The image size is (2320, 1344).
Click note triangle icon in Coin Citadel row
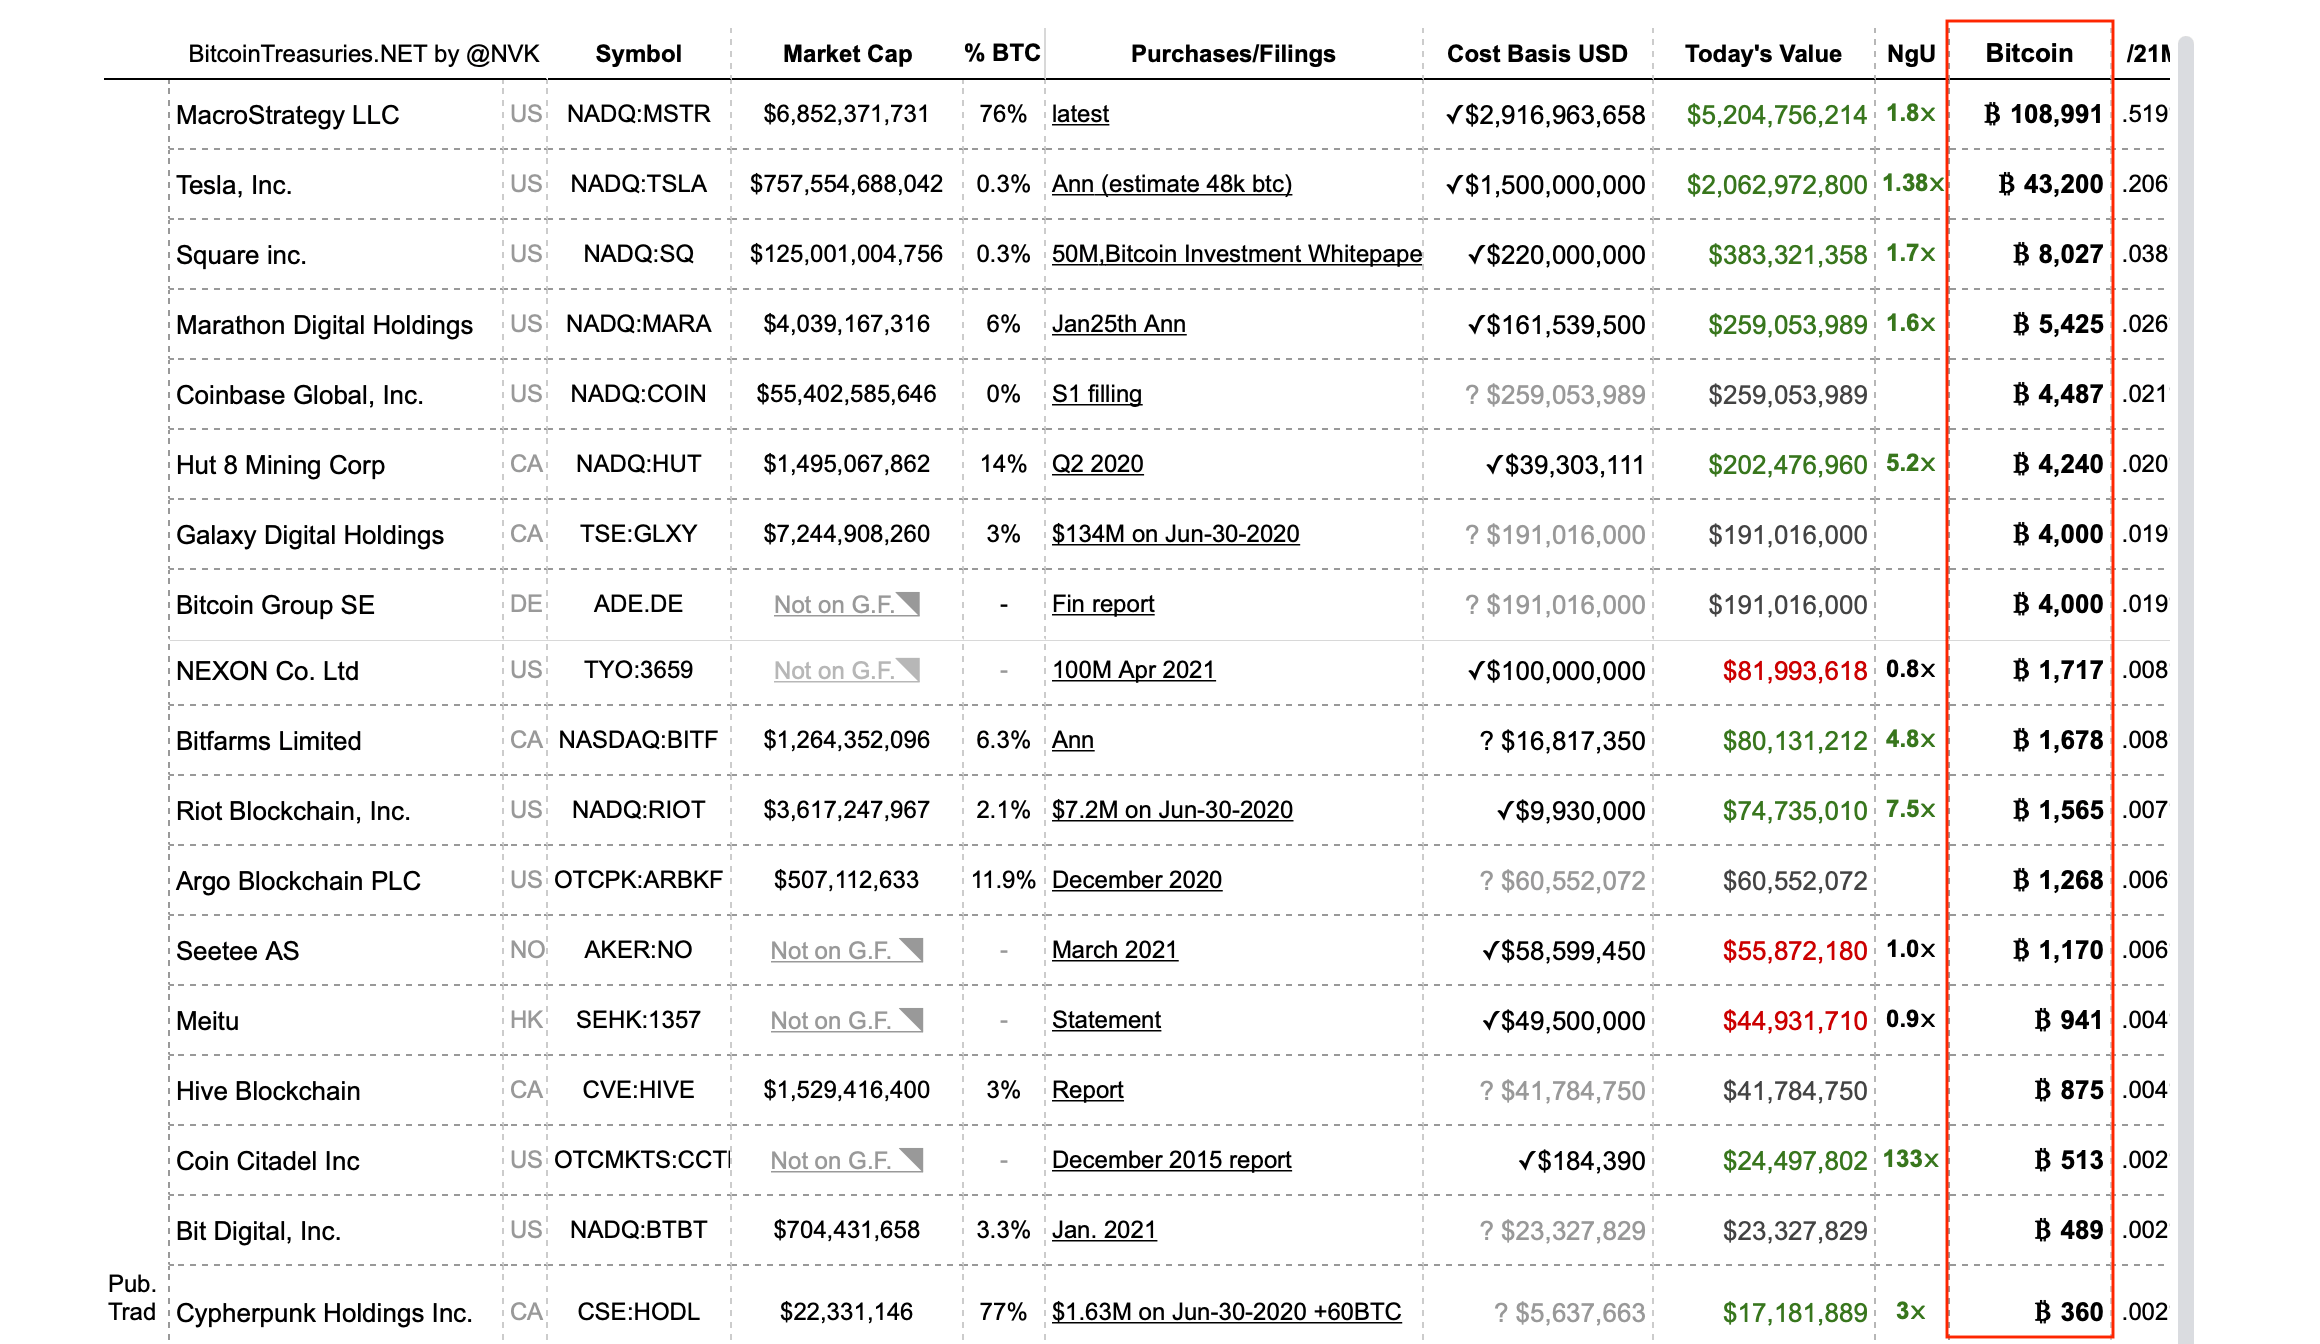click(x=911, y=1159)
